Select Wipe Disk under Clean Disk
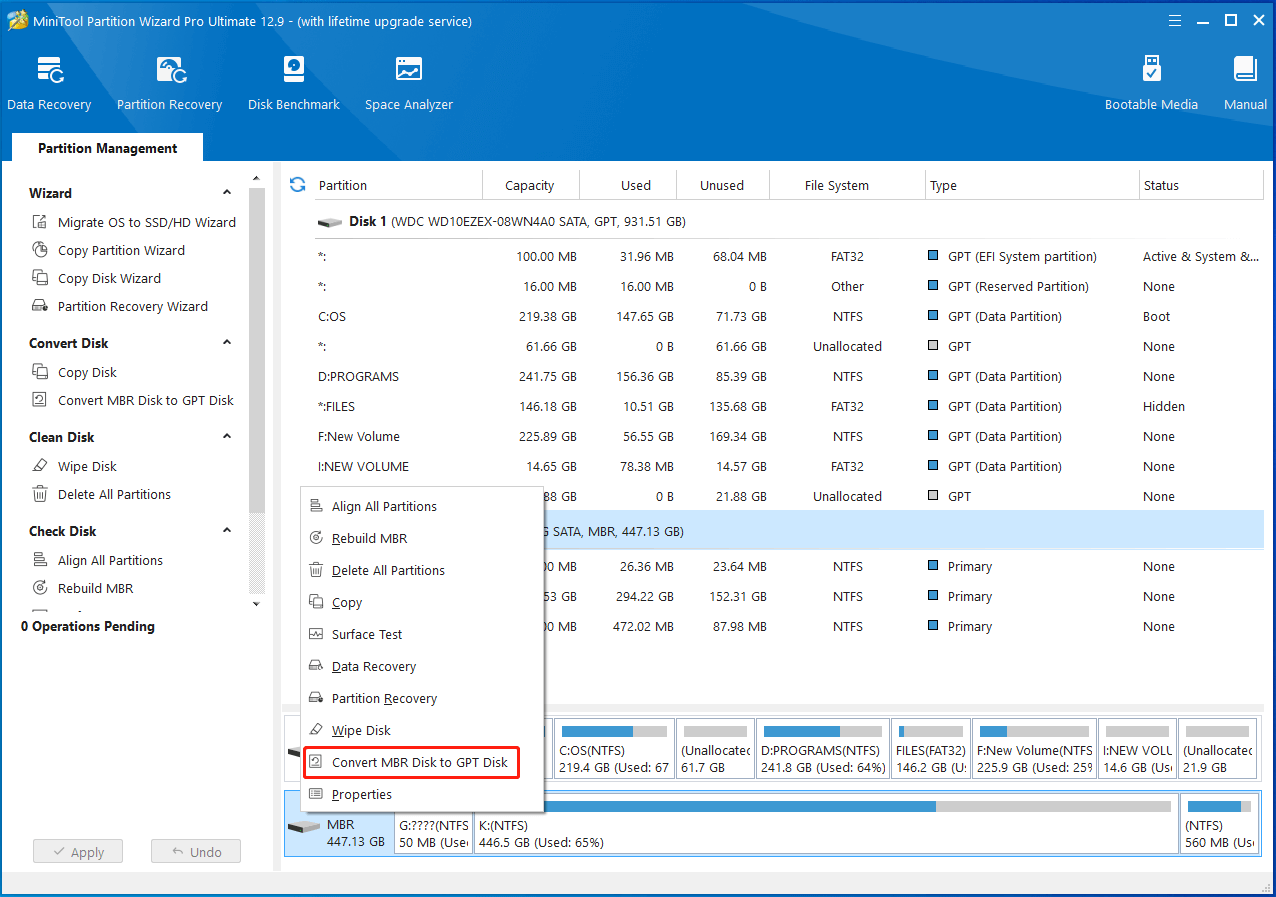1276x897 pixels. pyautogui.click(x=87, y=465)
